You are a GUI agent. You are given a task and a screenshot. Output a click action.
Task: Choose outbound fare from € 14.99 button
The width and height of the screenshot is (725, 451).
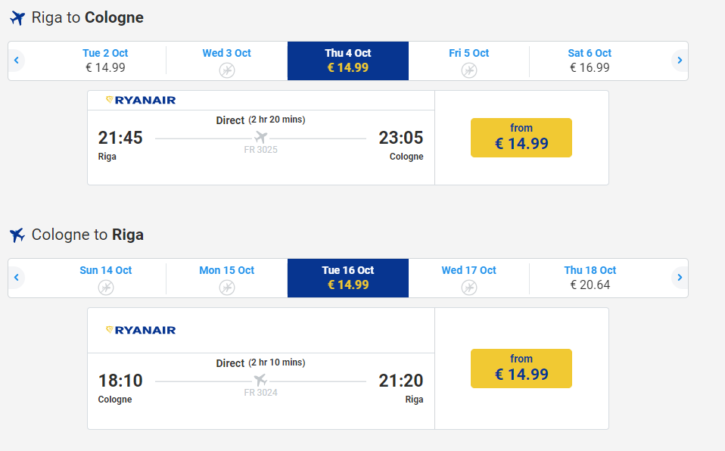(521, 137)
